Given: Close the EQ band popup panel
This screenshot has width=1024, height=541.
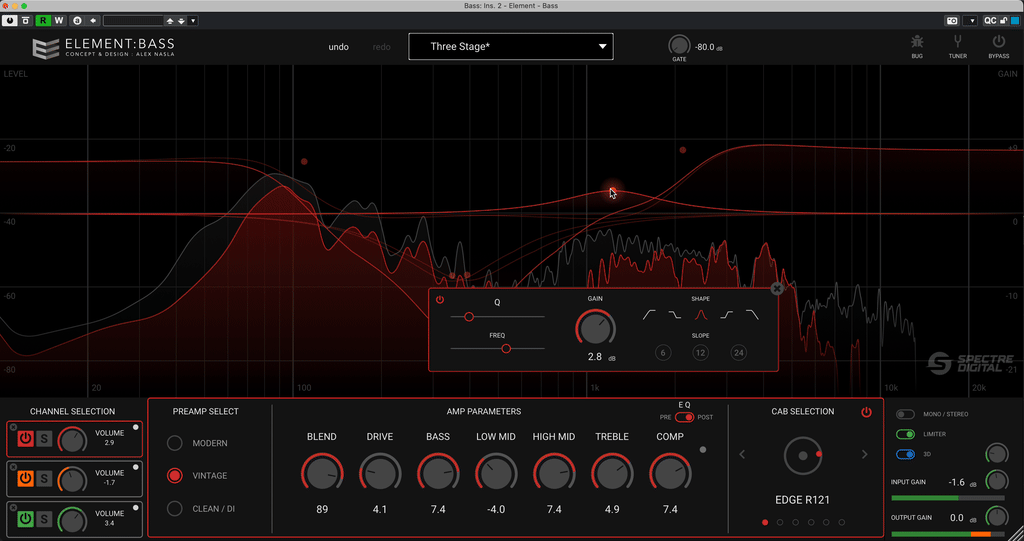Looking at the screenshot, I should 777,288.
